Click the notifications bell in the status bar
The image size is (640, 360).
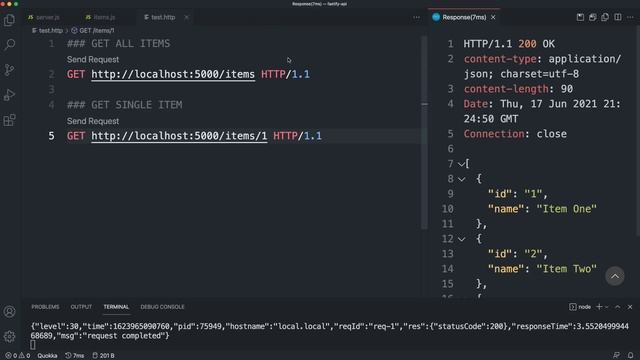(x=631, y=356)
